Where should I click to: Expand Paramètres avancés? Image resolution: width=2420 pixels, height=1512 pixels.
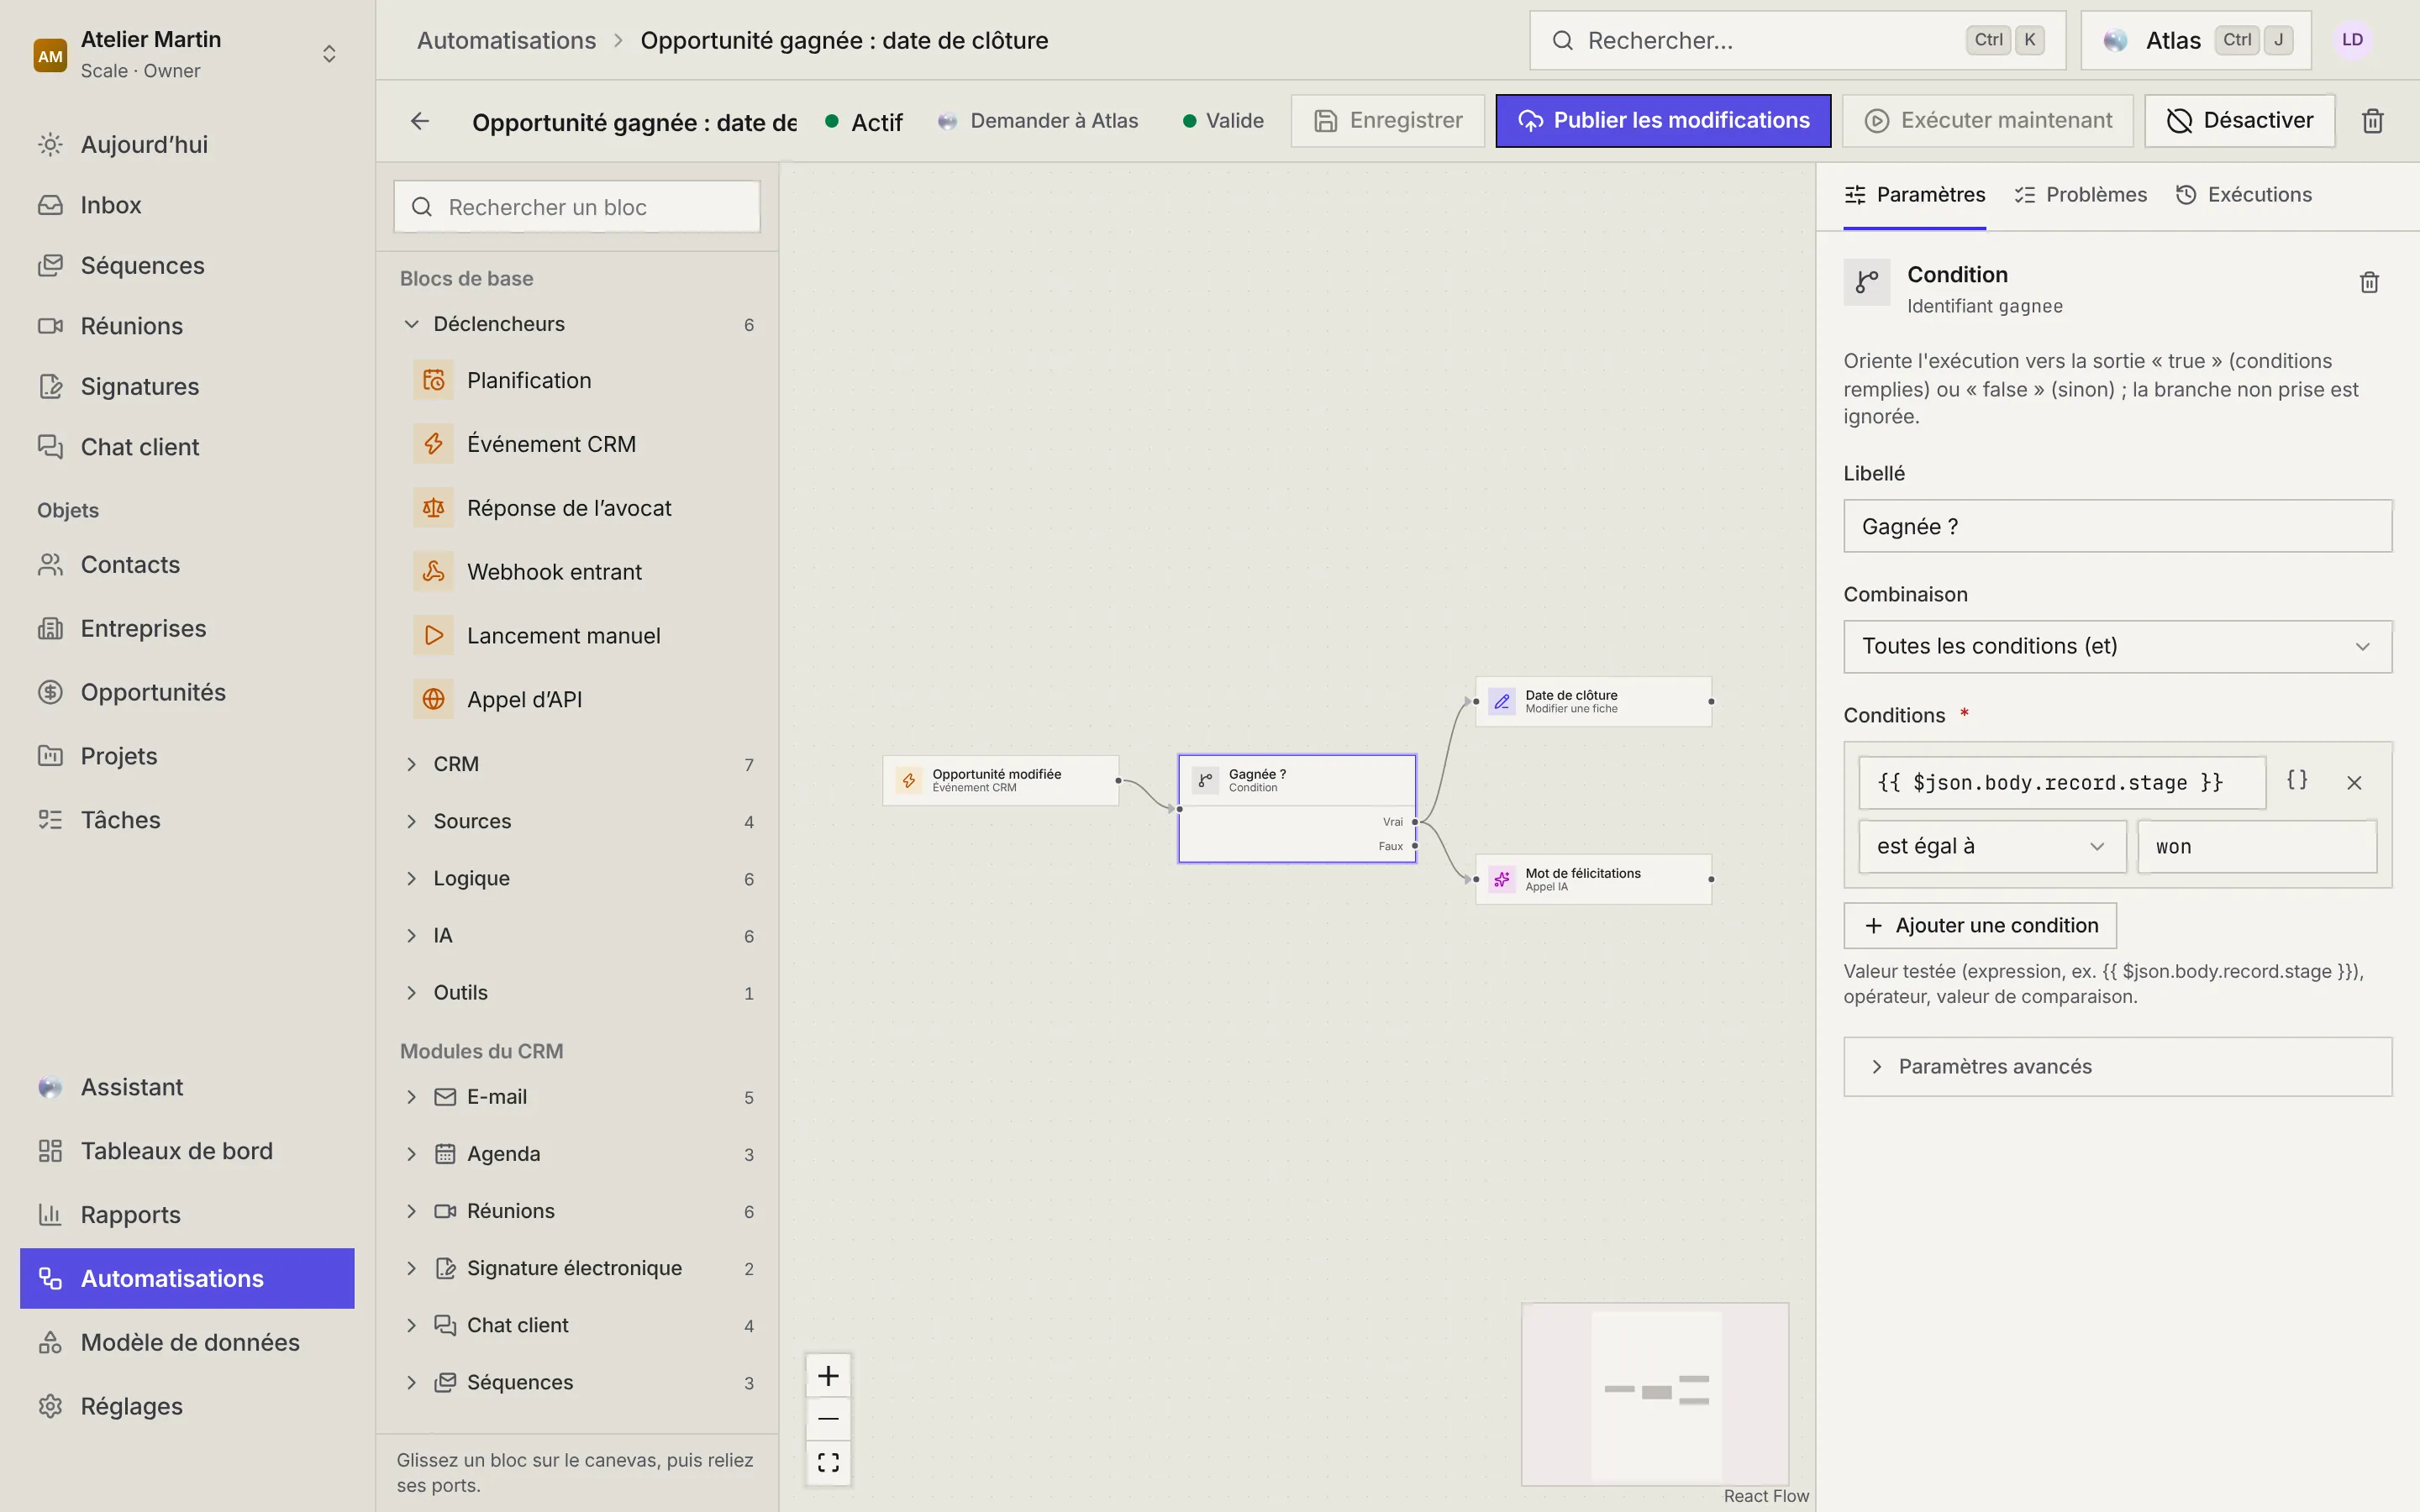2117,1066
